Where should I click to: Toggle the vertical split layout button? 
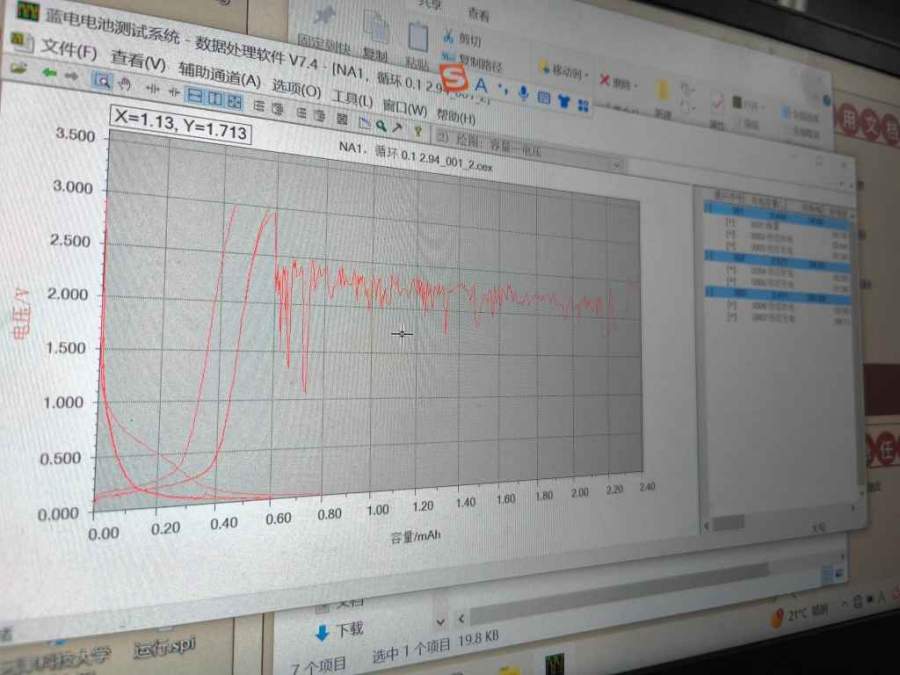pyautogui.click(x=215, y=98)
